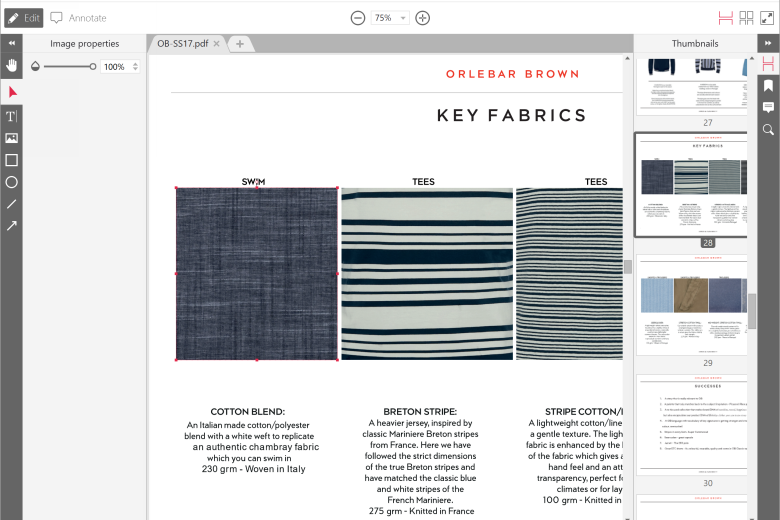Select the Hand pan tool
Screen dimensions: 780x520
(11, 66)
